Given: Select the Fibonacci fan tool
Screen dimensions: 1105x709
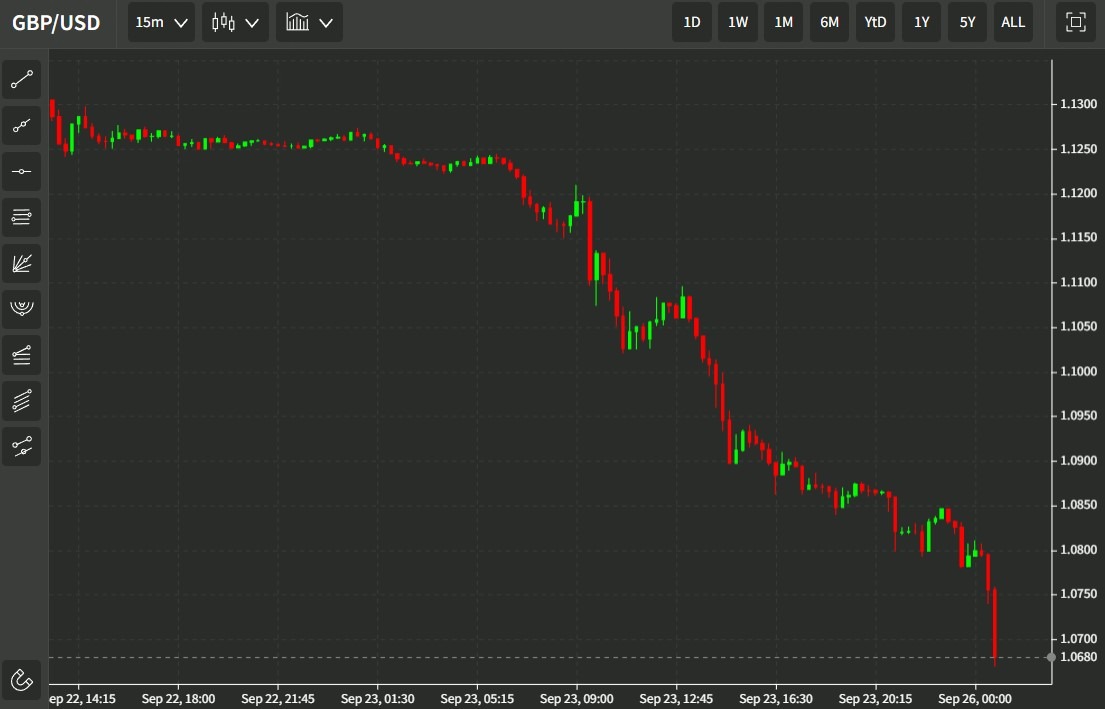Looking at the screenshot, I should tap(21, 264).
